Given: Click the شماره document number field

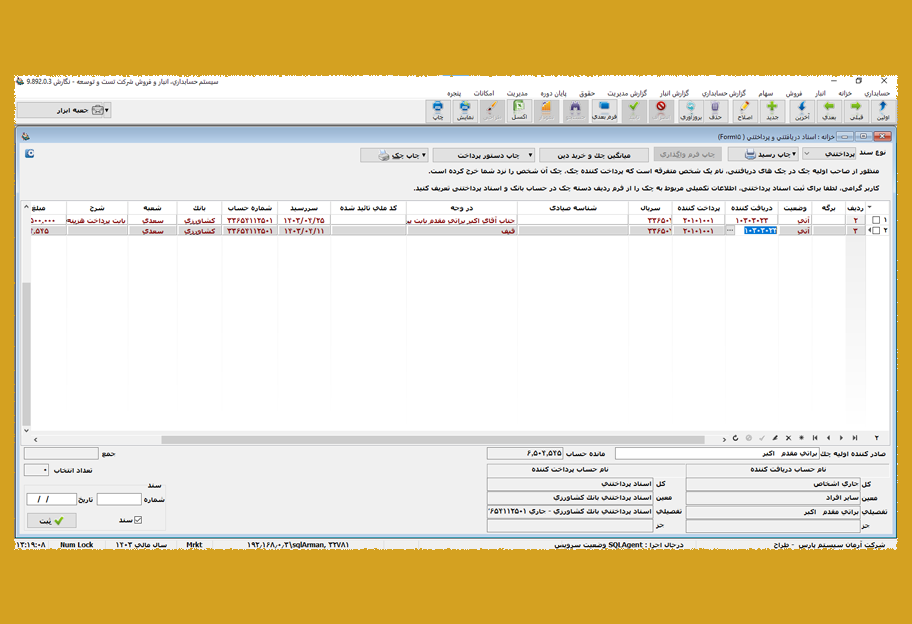Looking at the screenshot, I should click(x=119, y=499).
